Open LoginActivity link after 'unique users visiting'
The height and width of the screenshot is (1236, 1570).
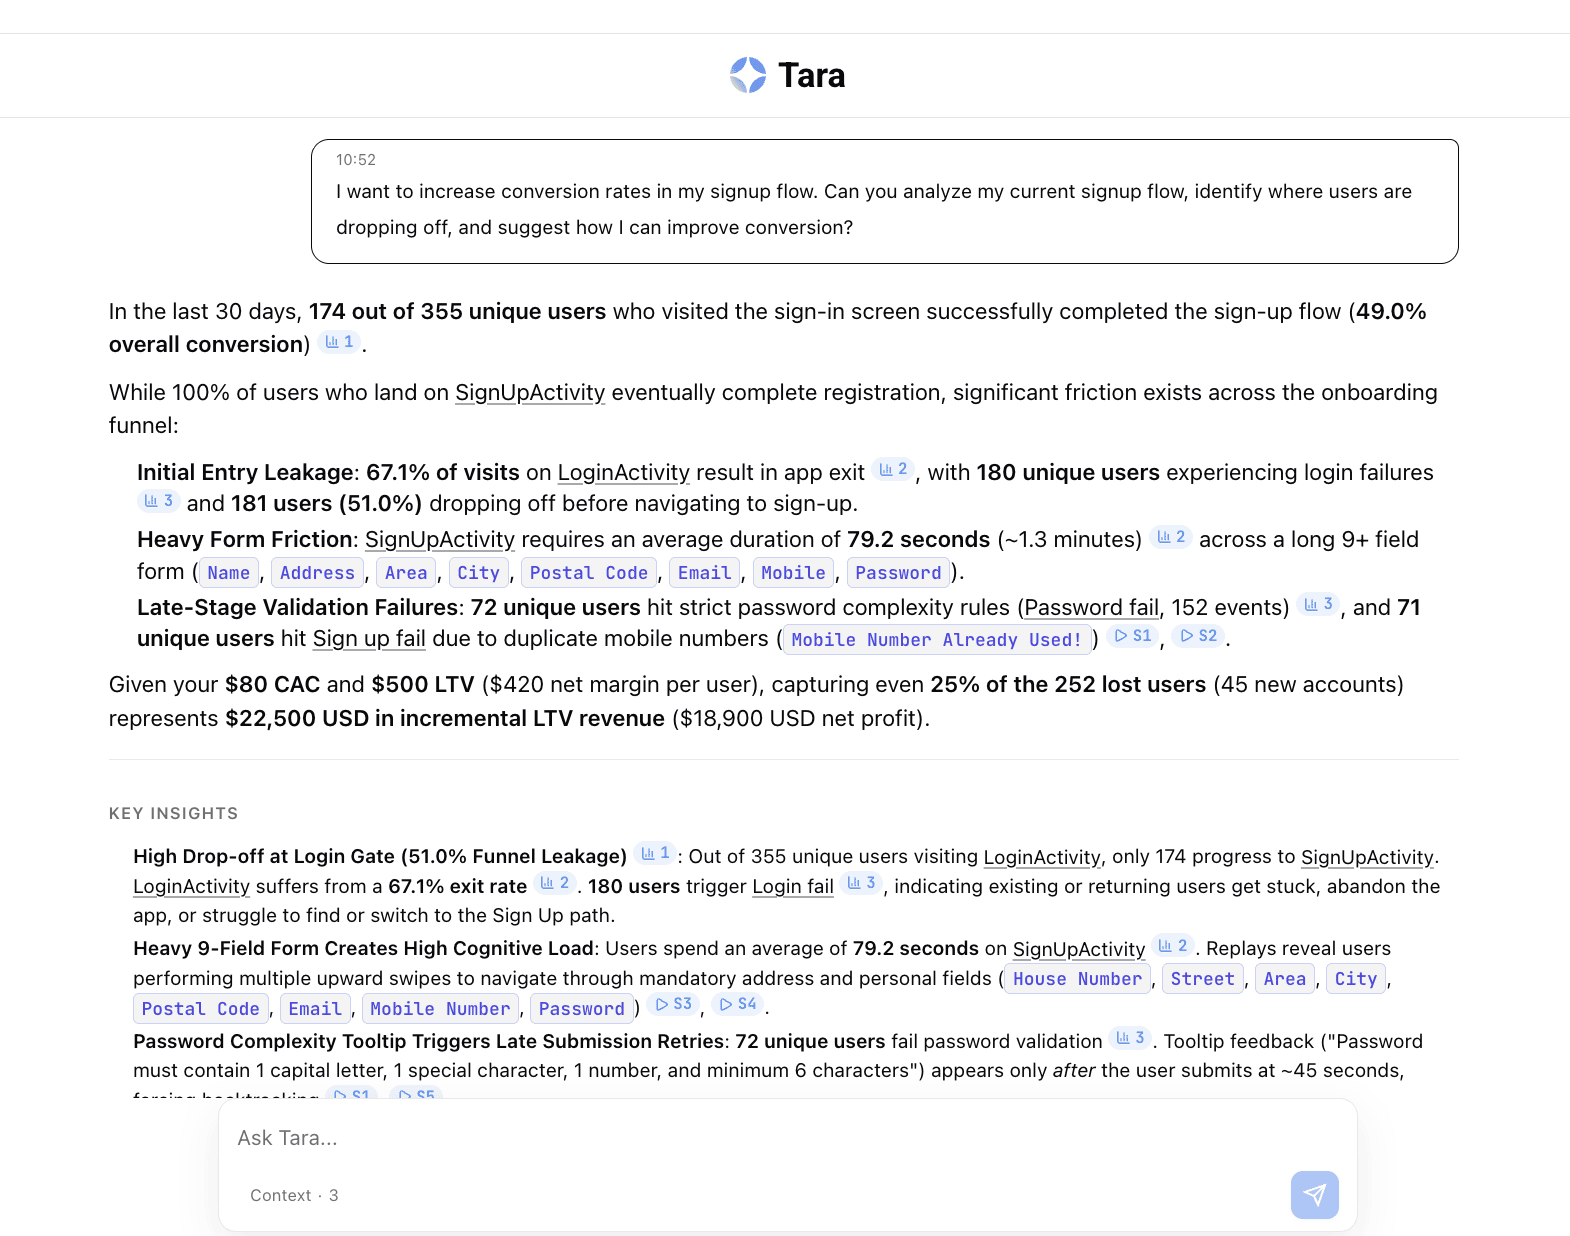[x=1042, y=857]
